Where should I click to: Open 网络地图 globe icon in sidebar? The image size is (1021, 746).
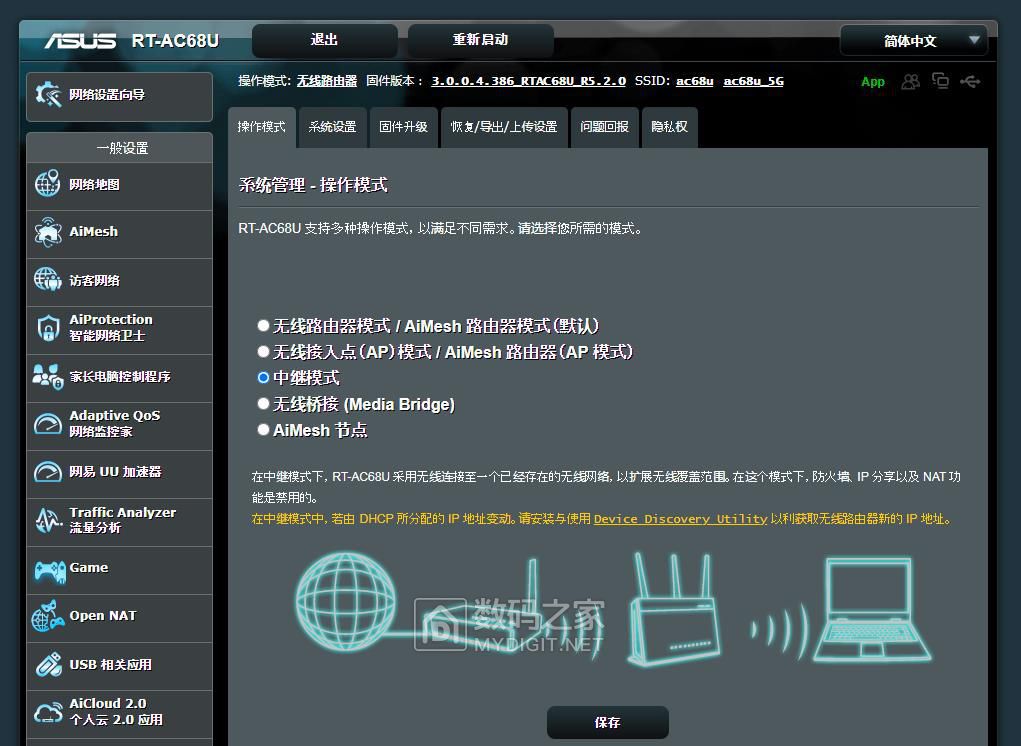click(48, 184)
